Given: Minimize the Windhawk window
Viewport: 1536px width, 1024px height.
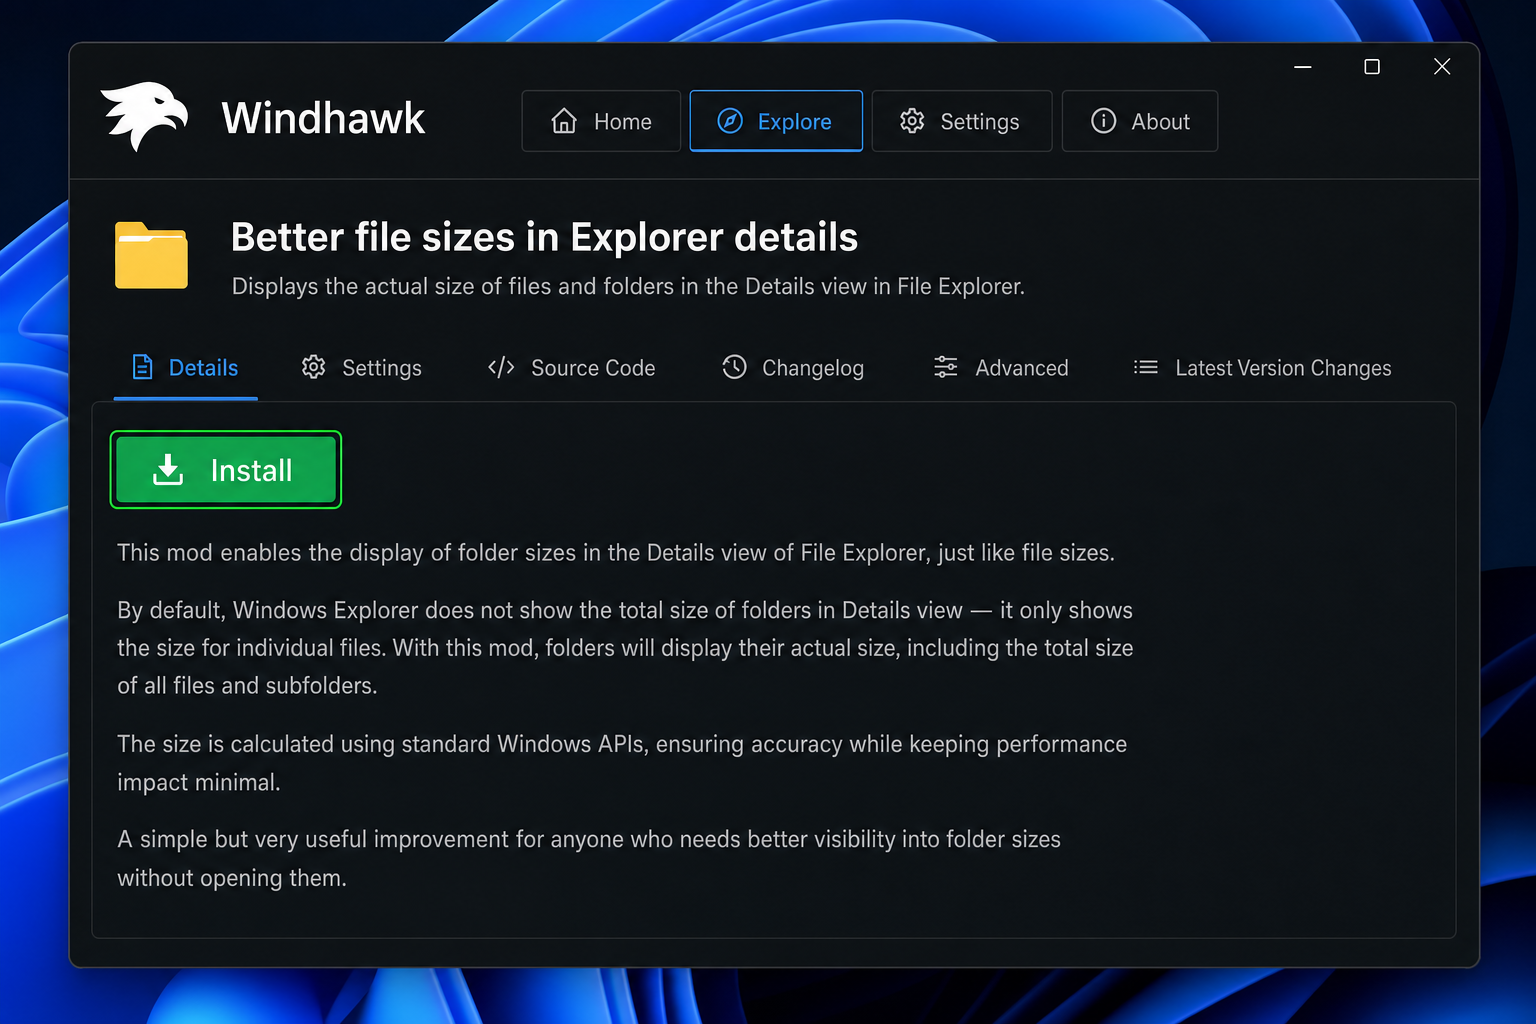Looking at the screenshot, I should (1303, 67).
